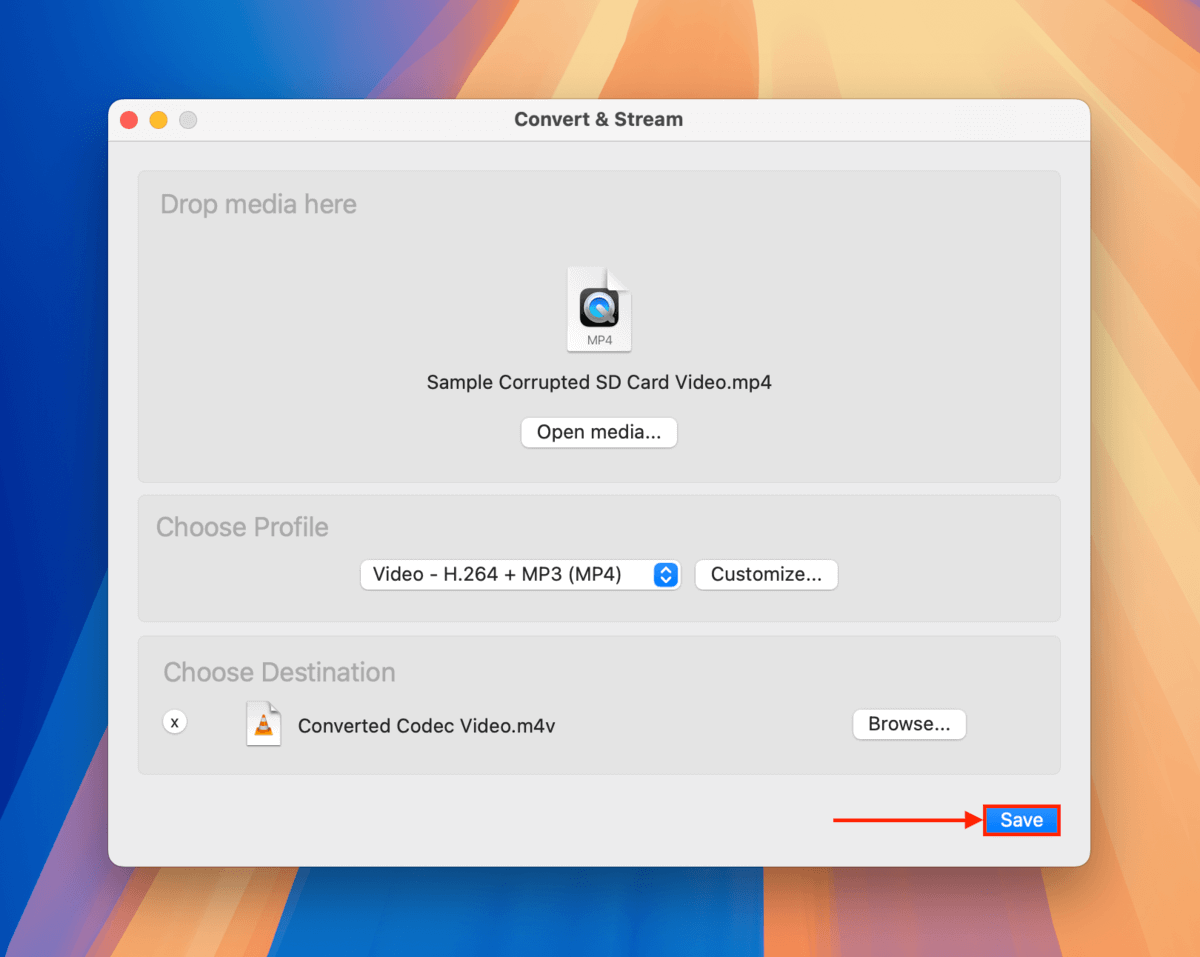The height and width of the screenshot is (957, 1200).
Task: Click the blue Save button
Action: (x=1021, y=820)
